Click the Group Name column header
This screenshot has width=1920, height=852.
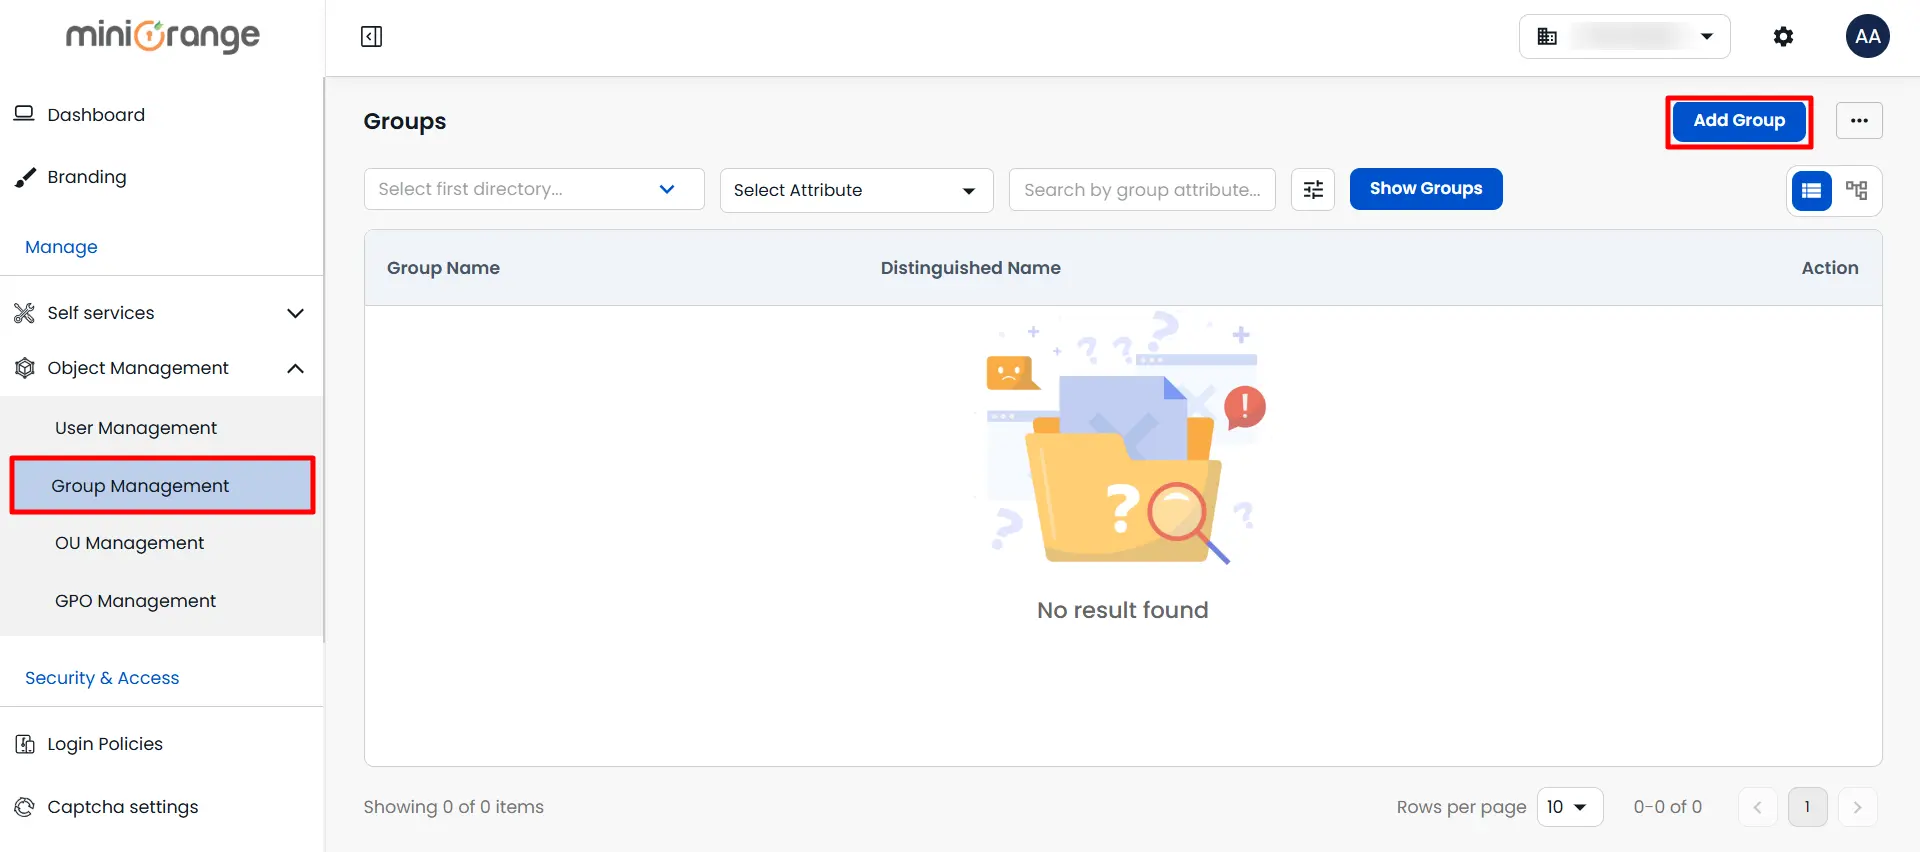click(443, 268)
